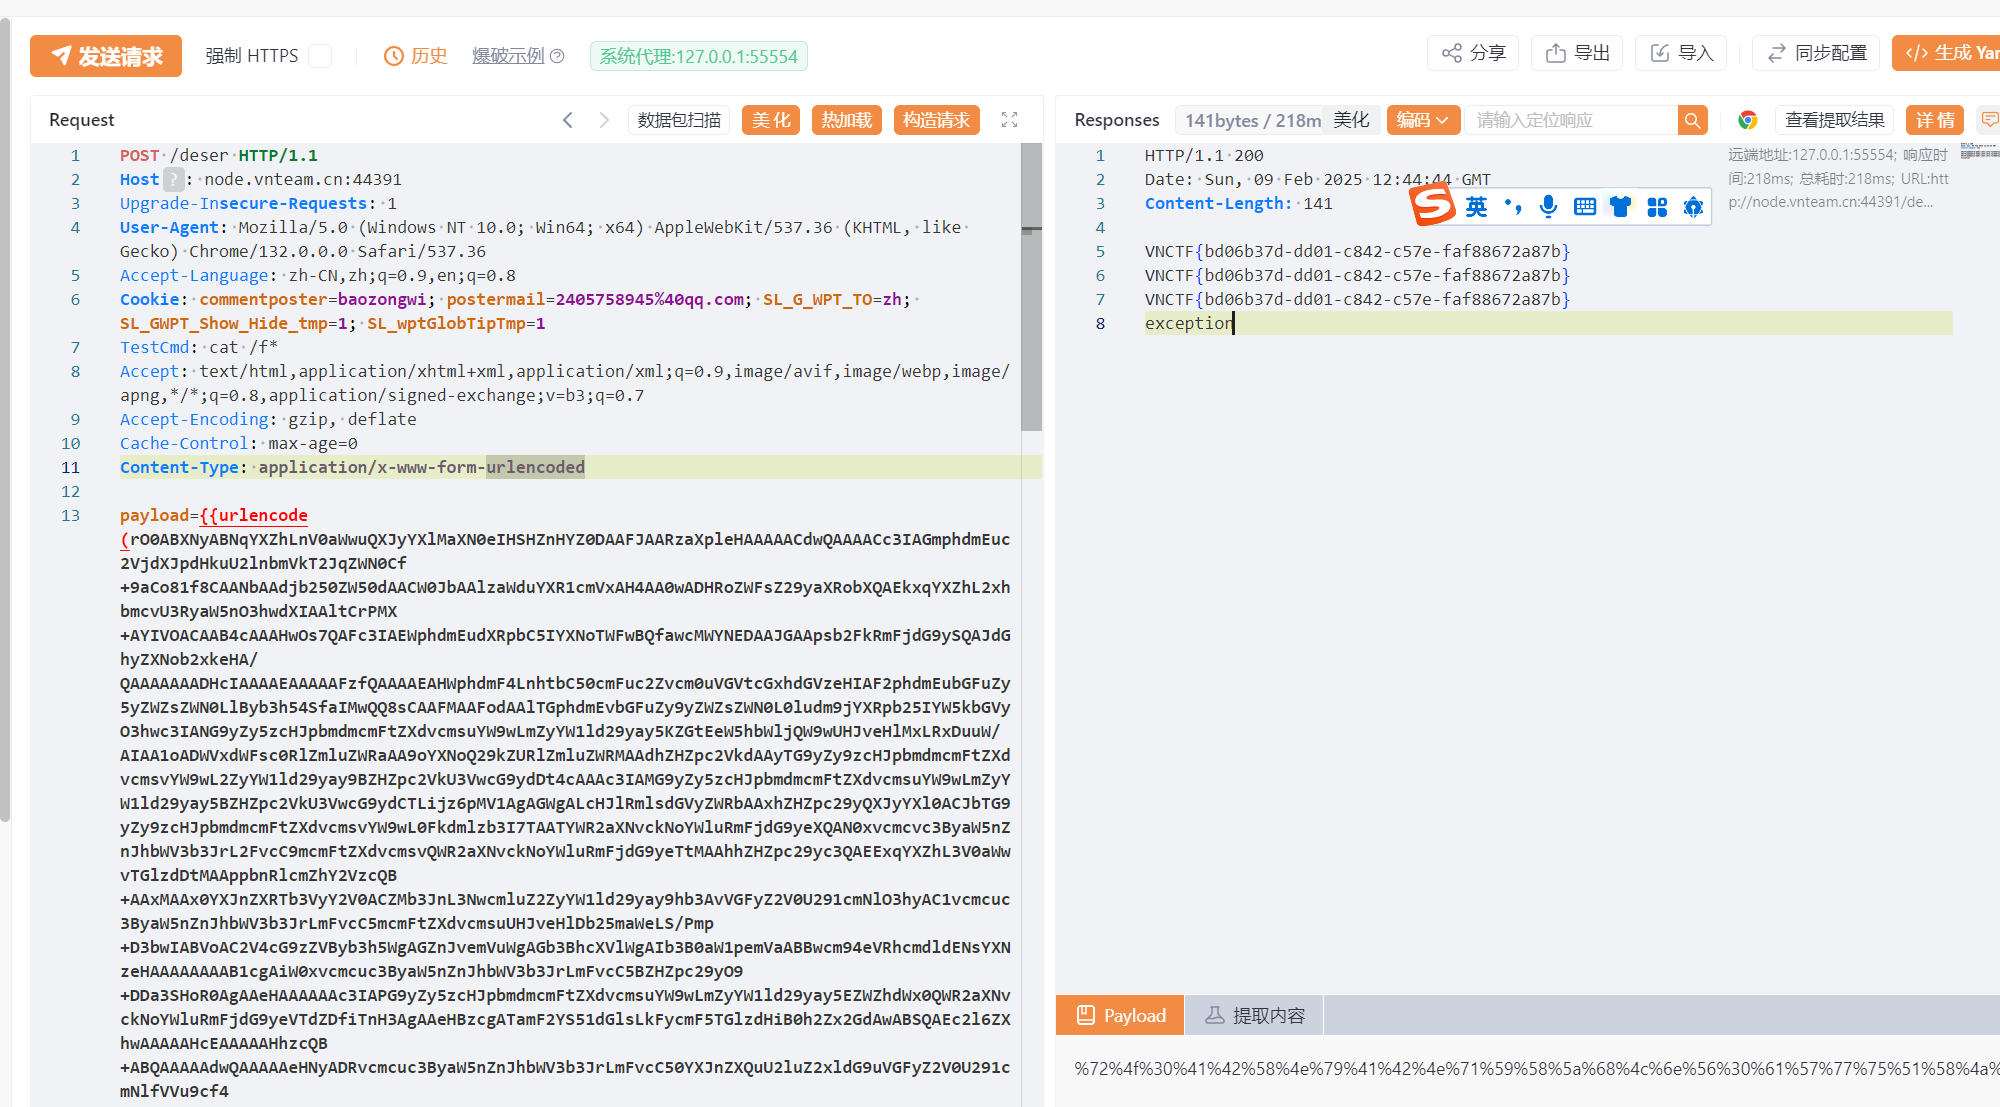Click the 分享 share icon button
This screenshot has width=2000, height=1107.
point(1473,53)
